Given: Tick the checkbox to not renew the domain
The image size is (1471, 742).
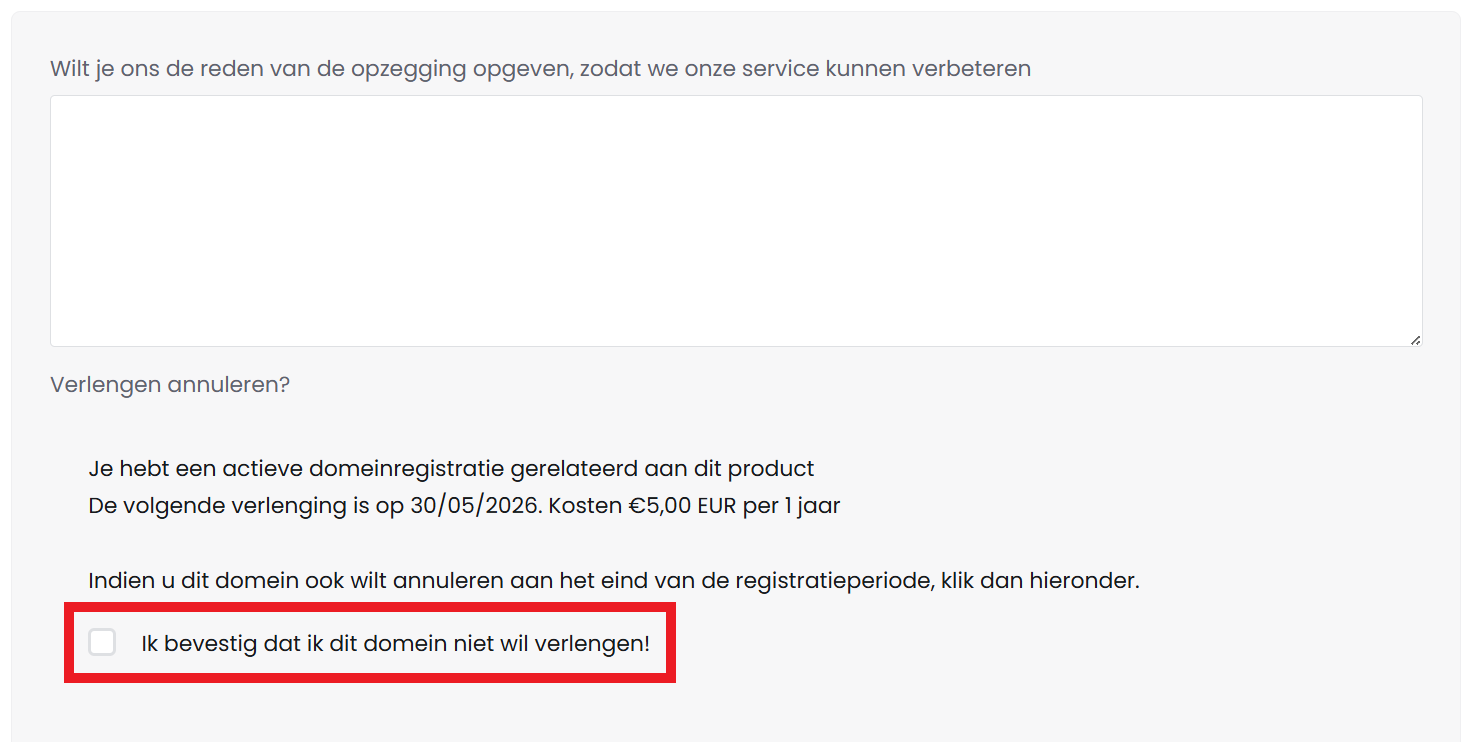Looking at the screenshot, I should click(x=102, y=642).
